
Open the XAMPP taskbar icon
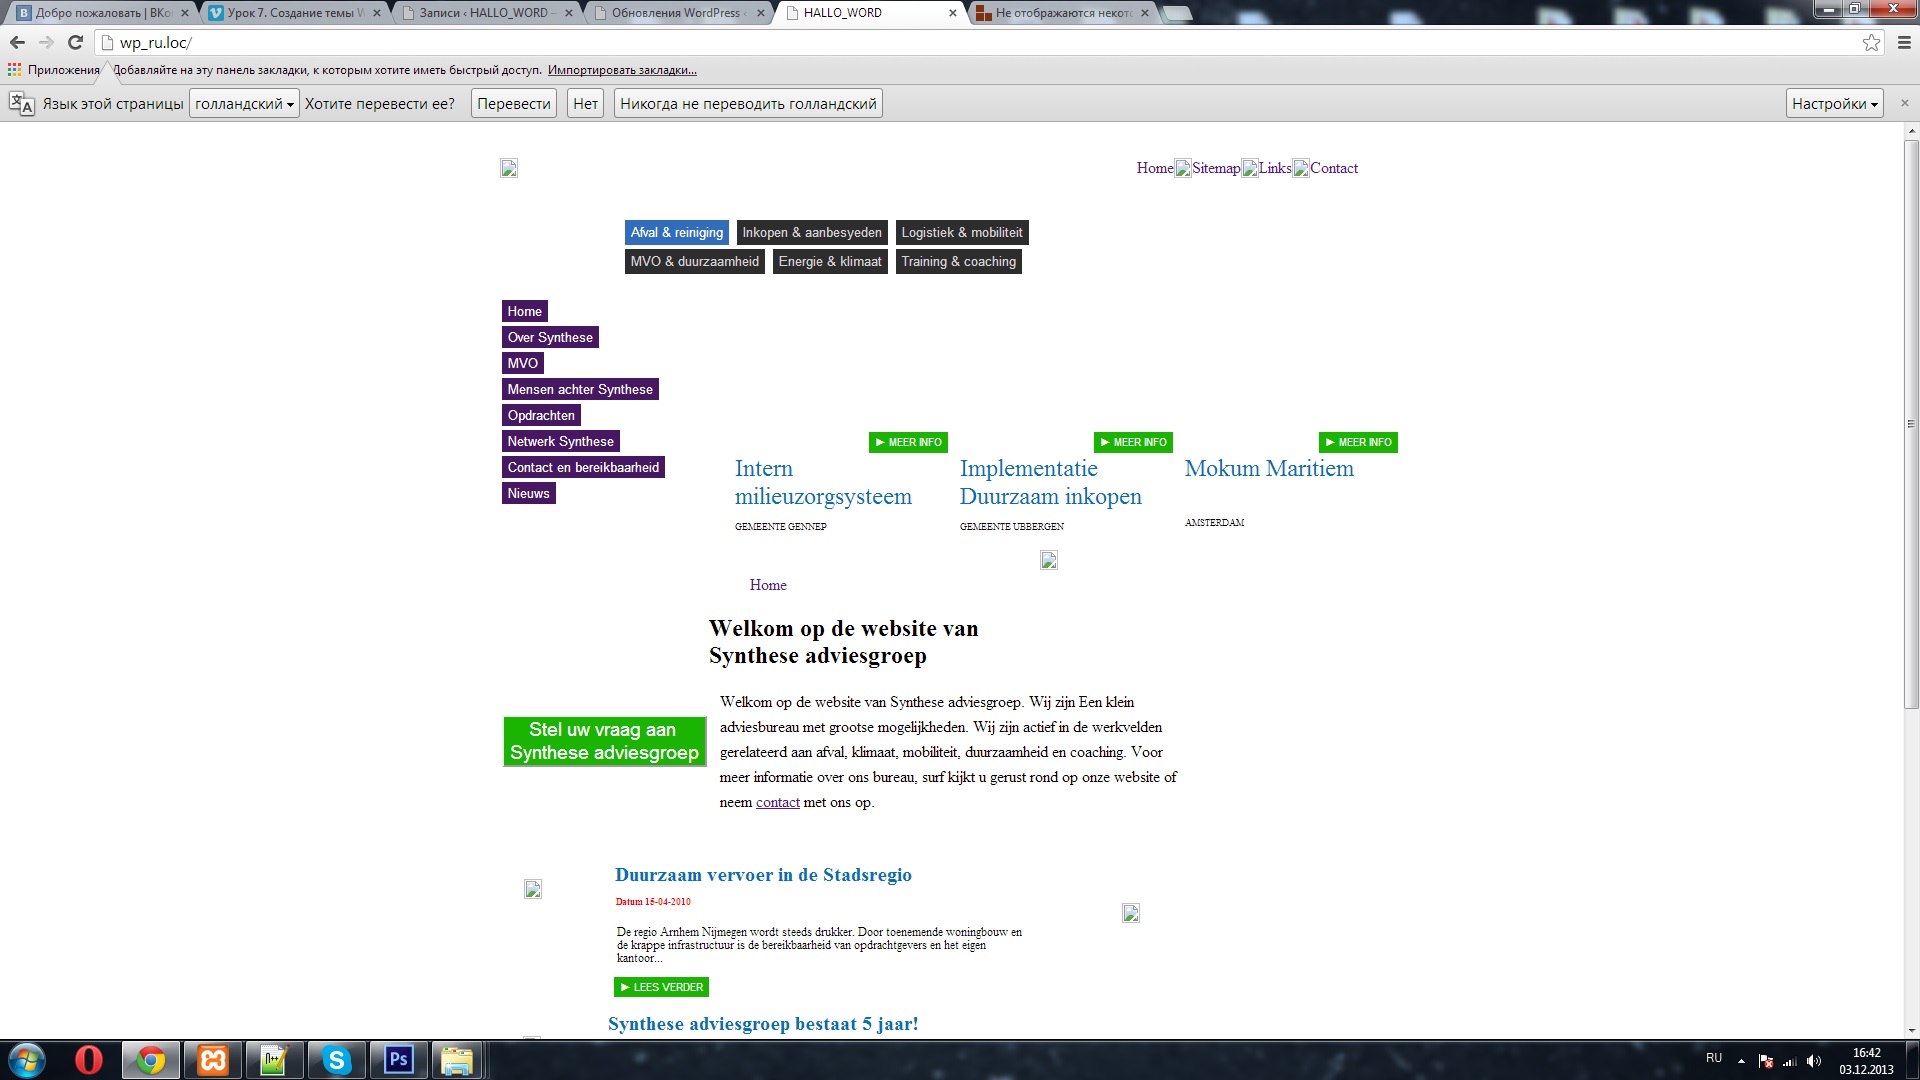[213, 1060]
